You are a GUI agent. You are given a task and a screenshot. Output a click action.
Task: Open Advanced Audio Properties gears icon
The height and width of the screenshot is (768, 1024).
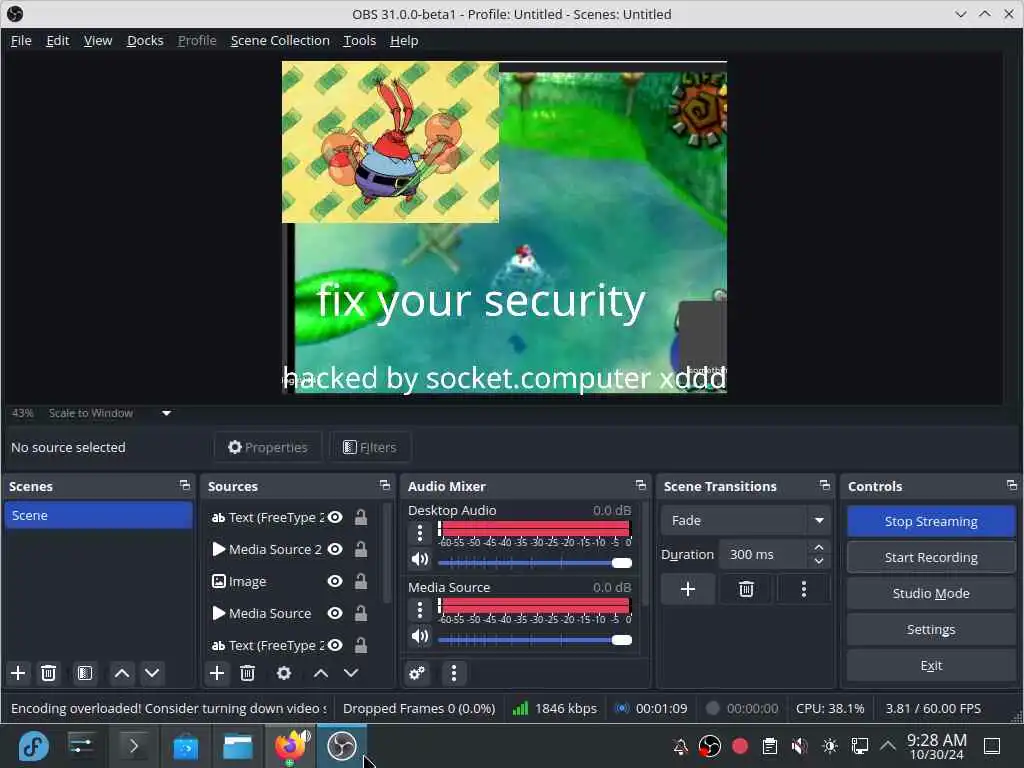coord(417,673)
